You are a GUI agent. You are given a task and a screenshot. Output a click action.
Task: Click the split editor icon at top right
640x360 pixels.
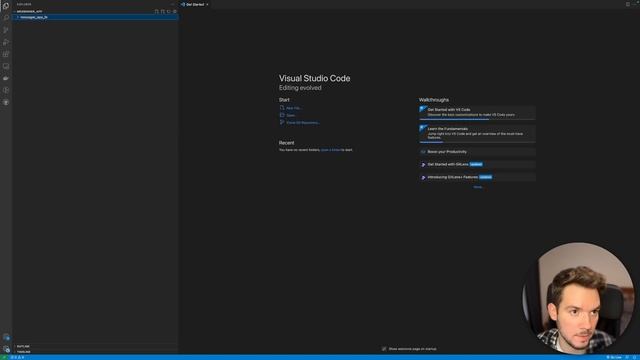[x=628, y=4]
